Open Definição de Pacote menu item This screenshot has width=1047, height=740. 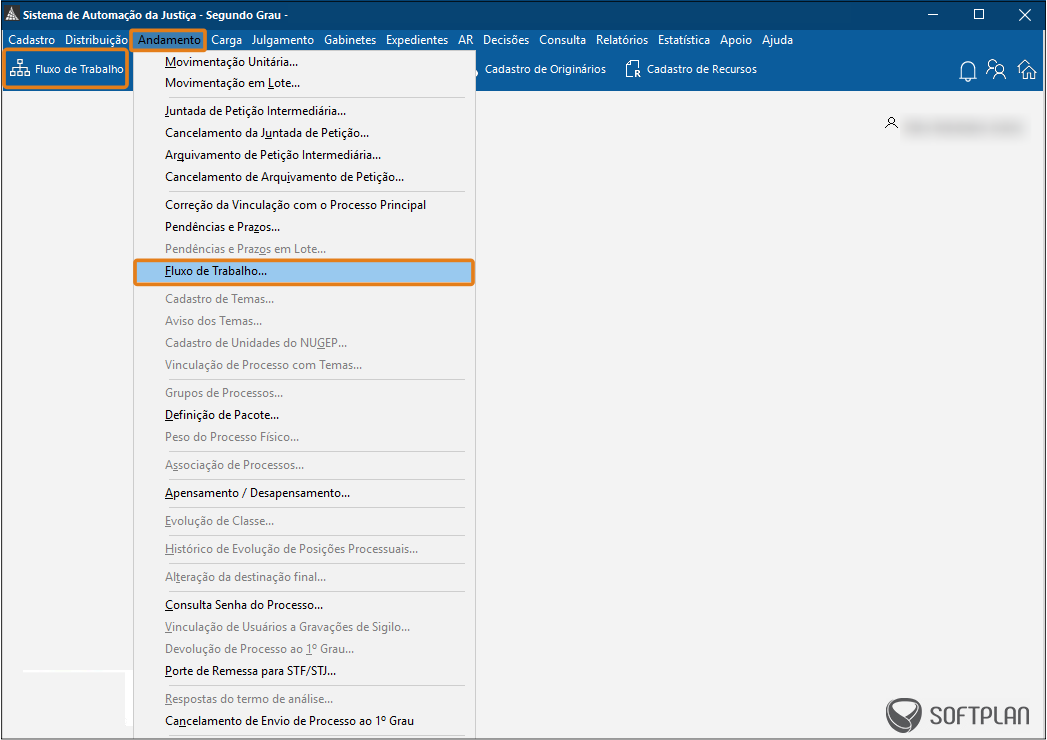tap(221, 415)
